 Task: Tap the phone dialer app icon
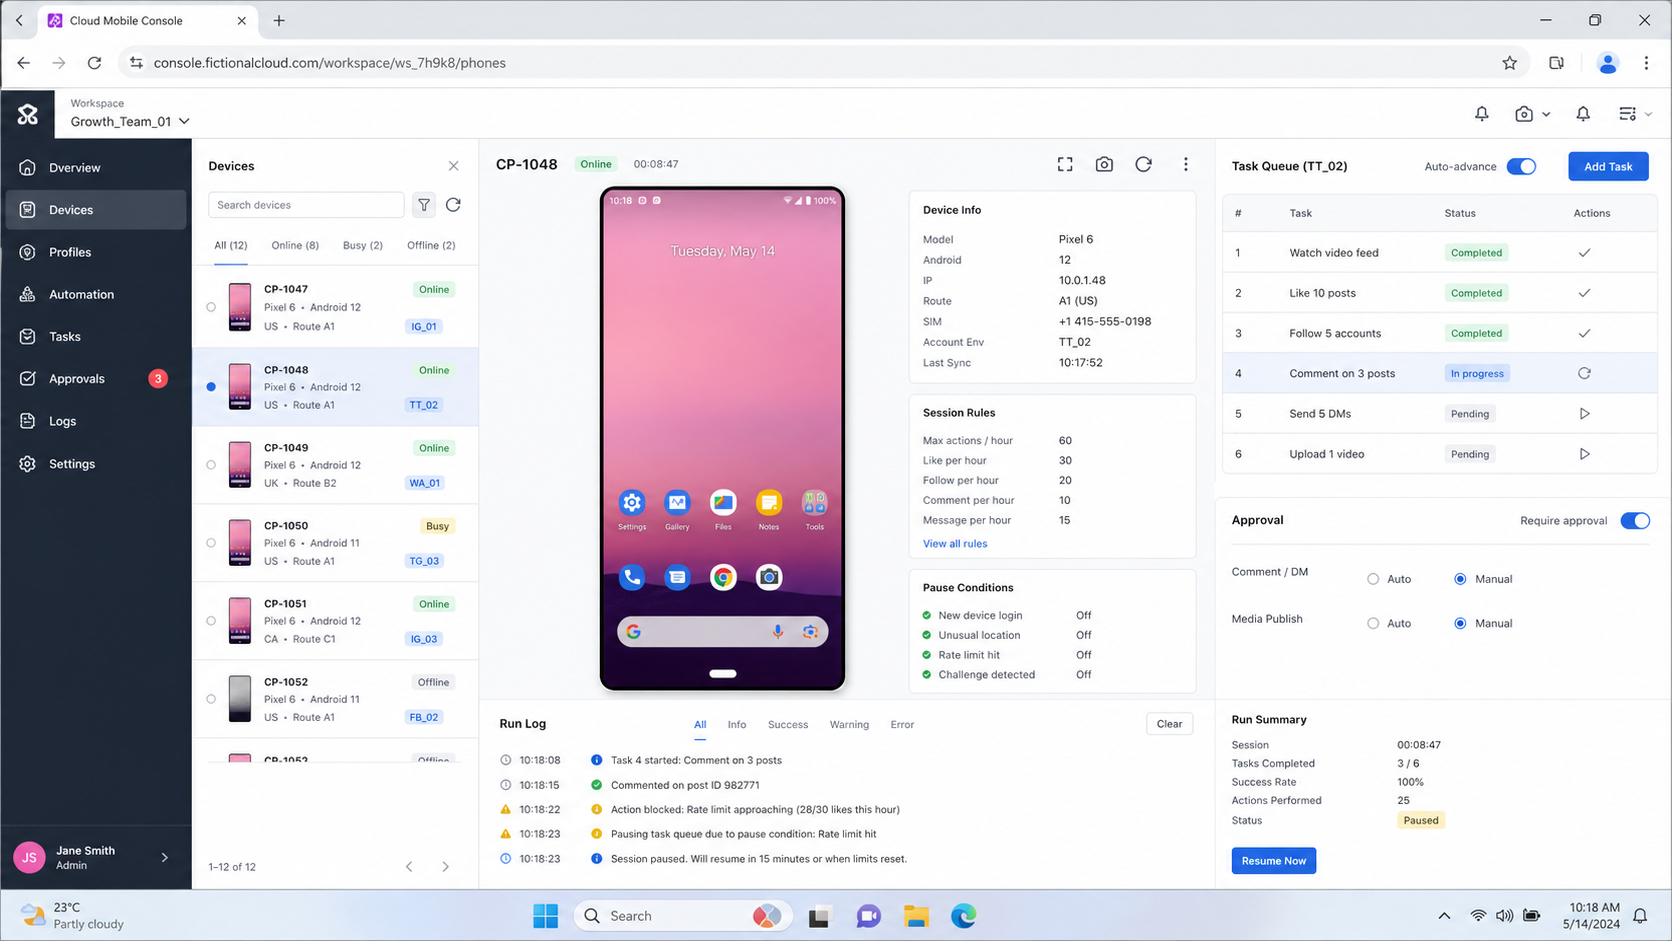tap(632, 577)
